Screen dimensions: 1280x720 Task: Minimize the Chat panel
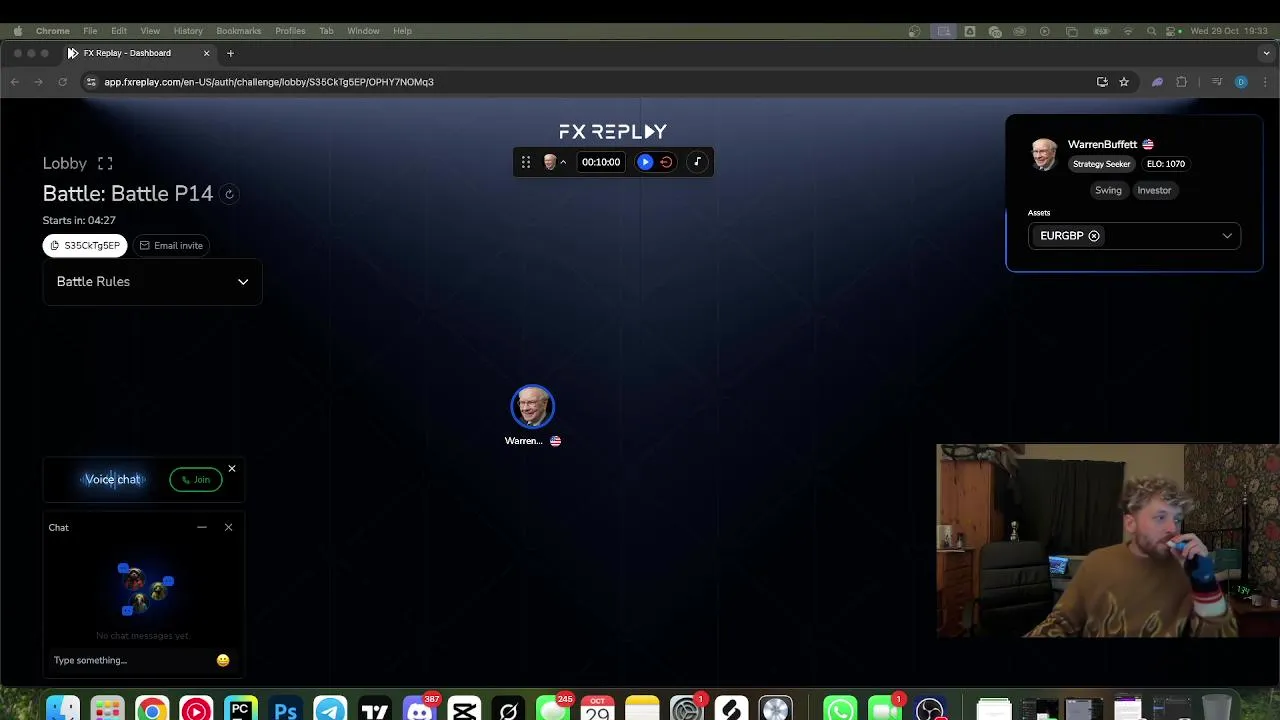point(202,527)
